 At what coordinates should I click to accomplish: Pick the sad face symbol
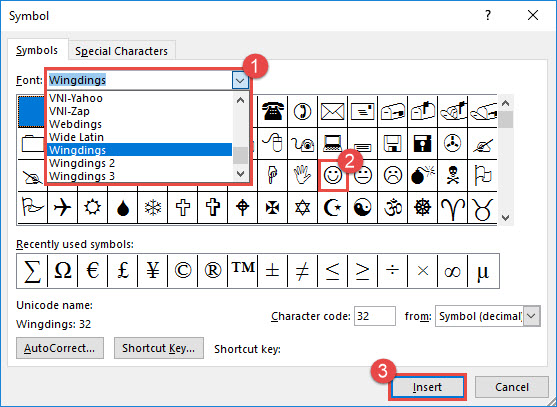coord(393,175)
